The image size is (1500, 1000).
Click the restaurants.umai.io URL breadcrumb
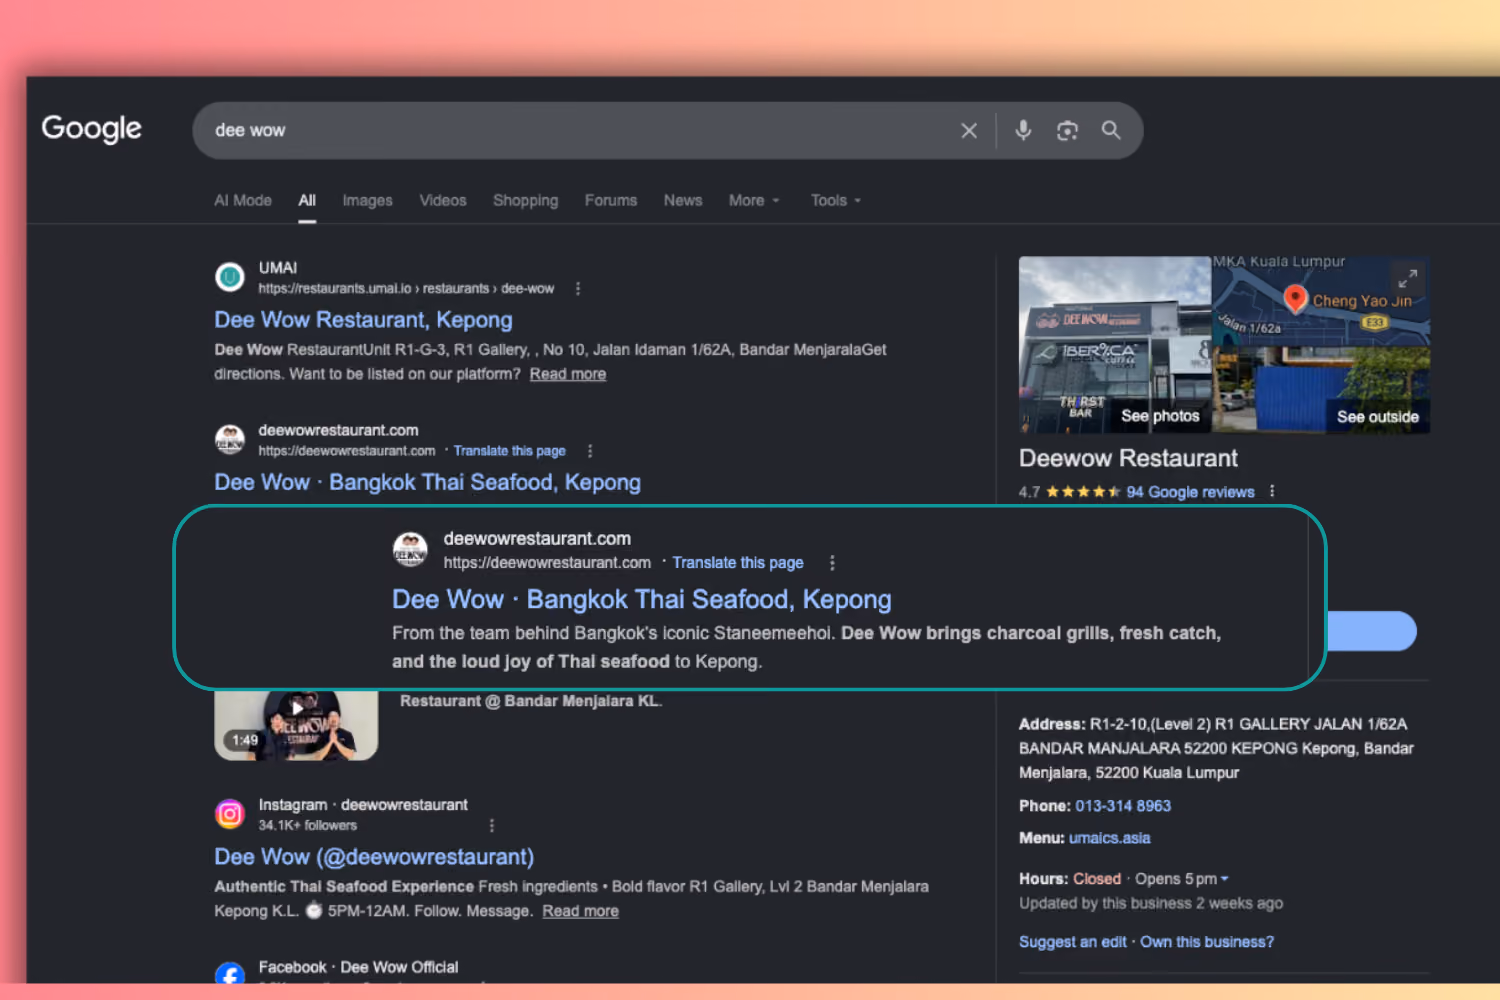pos(406,289)
